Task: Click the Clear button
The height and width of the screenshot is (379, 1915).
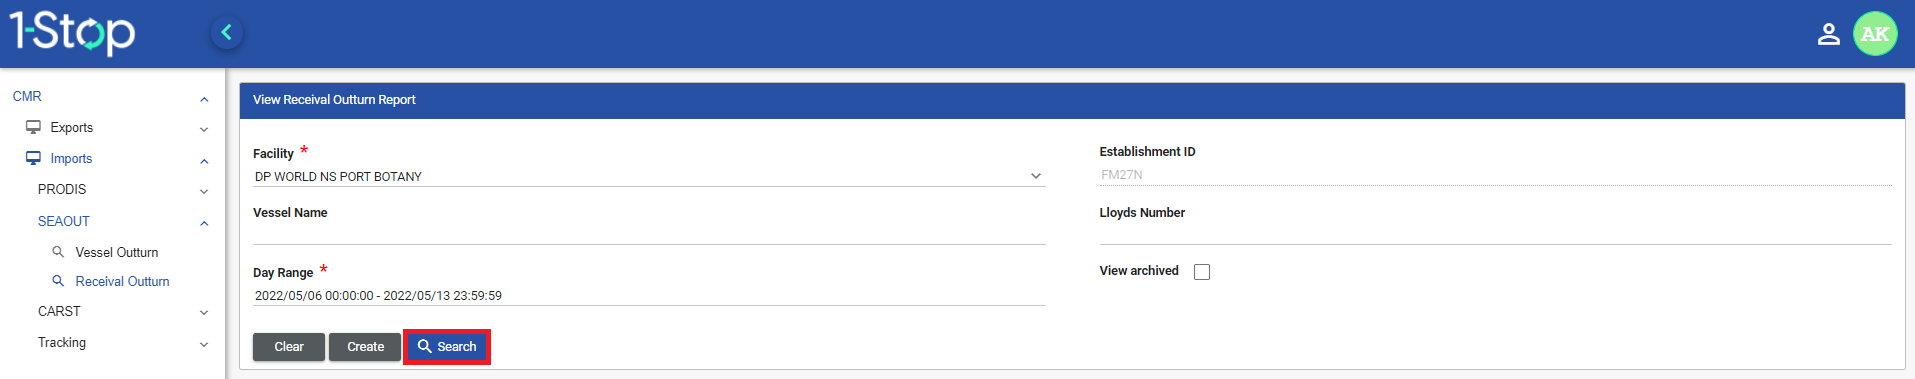Action: (x=289, y=347)
